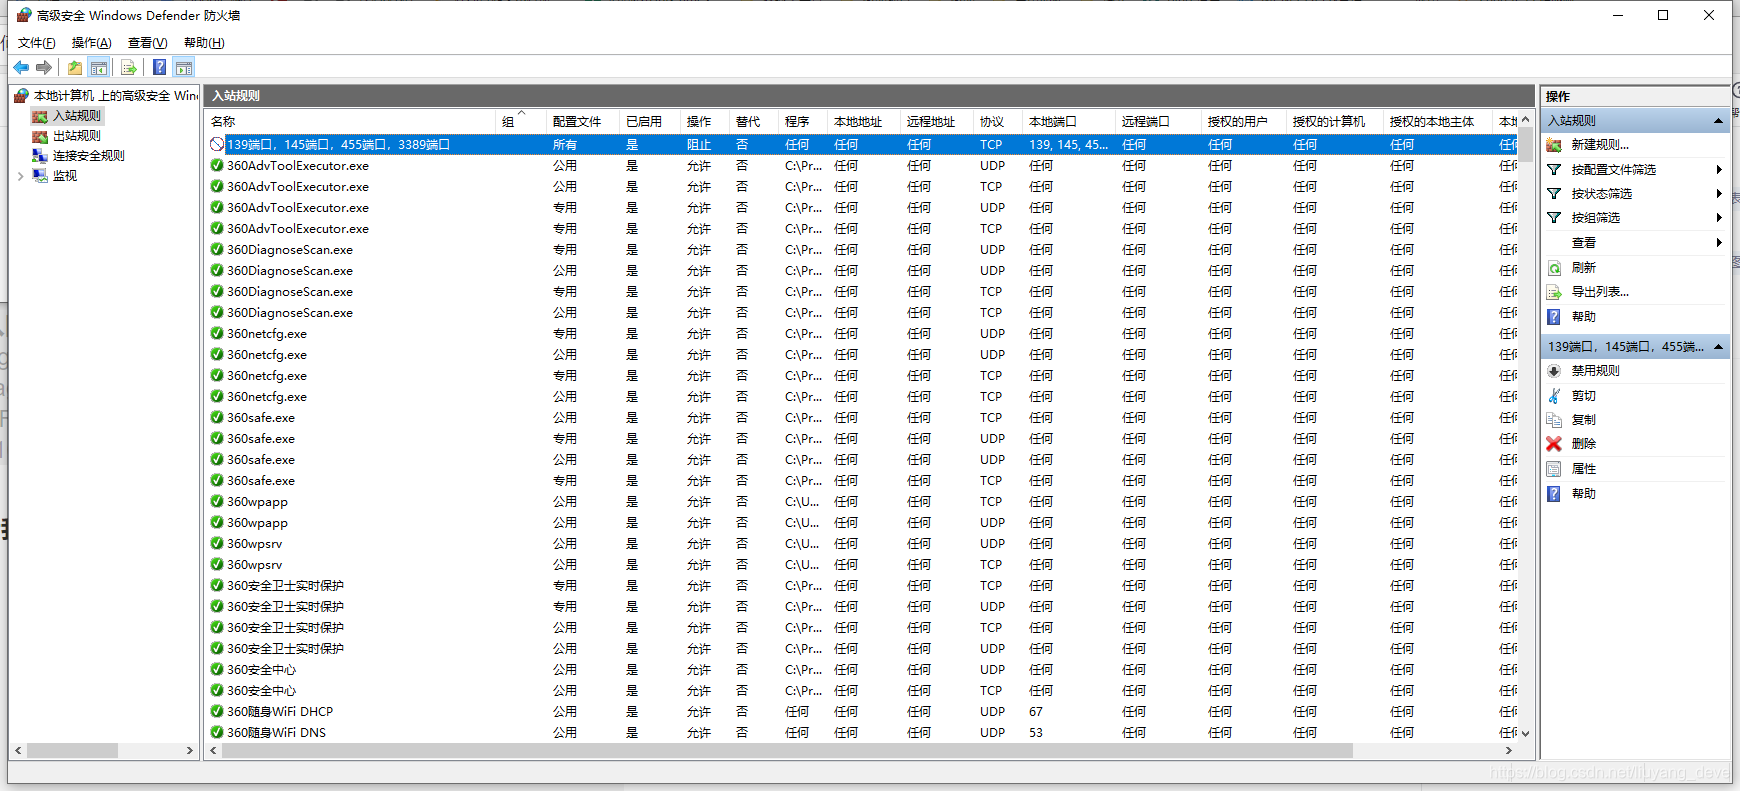
Task: Sort by the 配置文件 column header
Action: [582, 122]
